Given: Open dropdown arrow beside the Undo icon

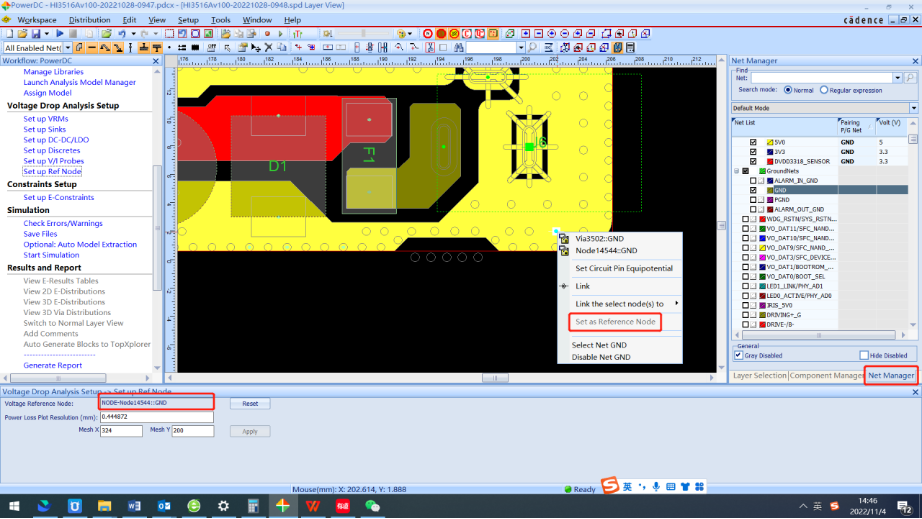Looking at the screenshot, I should click(x=133, y=34).
